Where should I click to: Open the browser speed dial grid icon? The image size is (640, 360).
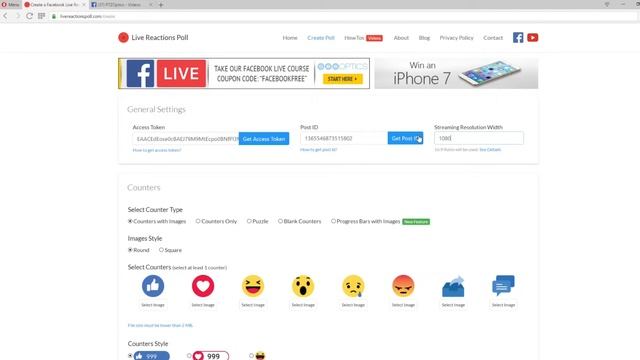(42, 16)
